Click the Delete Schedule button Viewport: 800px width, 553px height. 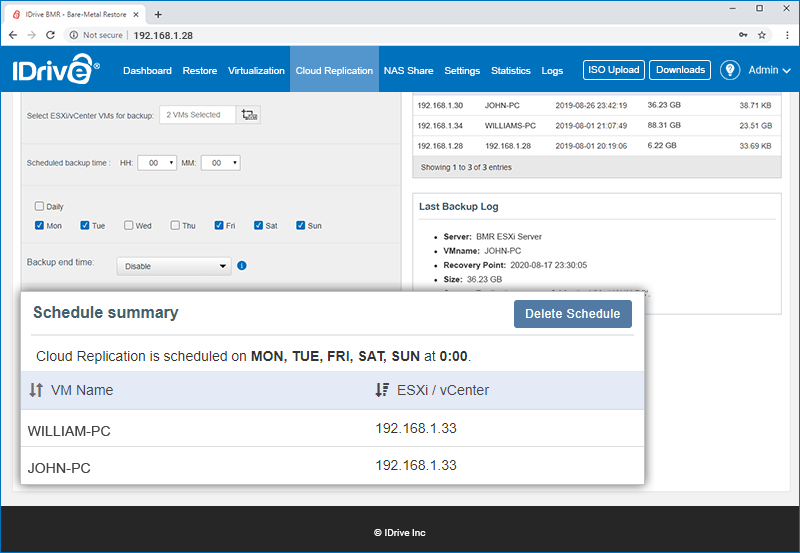[572, 314]
